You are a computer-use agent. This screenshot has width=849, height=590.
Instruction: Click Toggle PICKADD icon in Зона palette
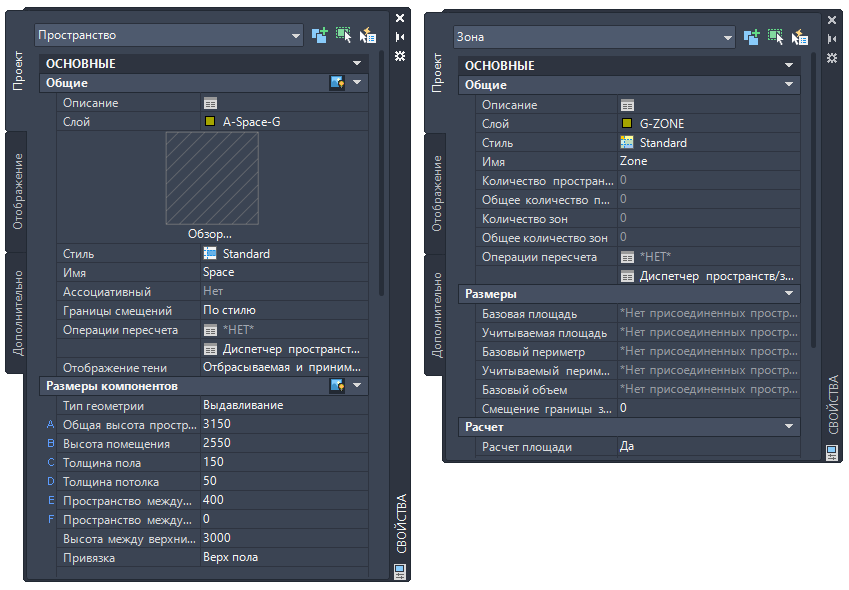[x=752, y=37]
